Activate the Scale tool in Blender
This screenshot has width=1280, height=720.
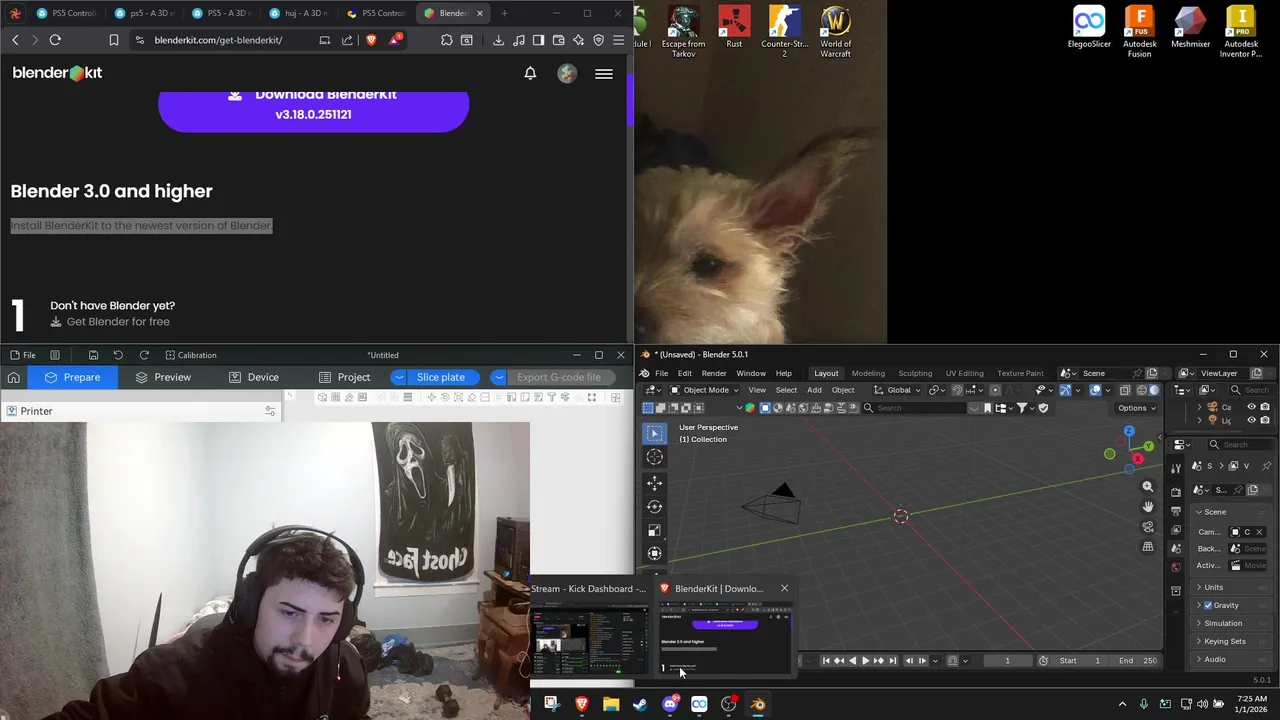[654, 530]
